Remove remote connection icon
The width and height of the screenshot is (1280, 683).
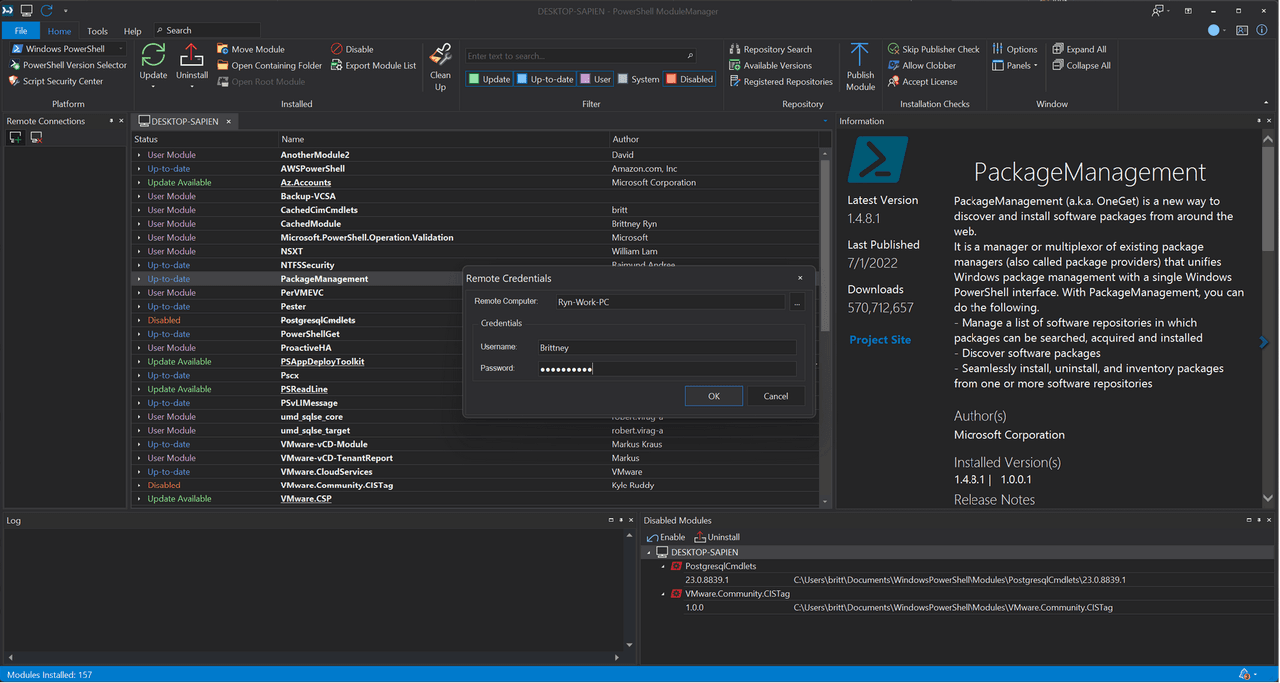(36, 138)
